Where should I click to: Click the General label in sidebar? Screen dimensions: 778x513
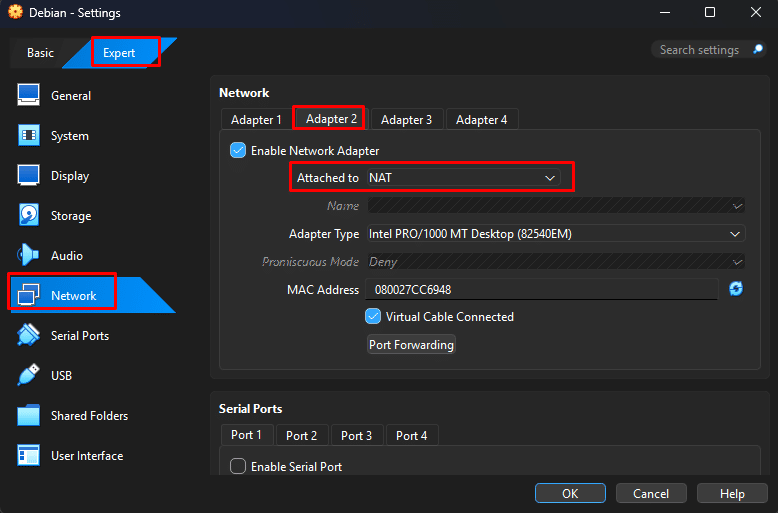(x=71, y=95)
